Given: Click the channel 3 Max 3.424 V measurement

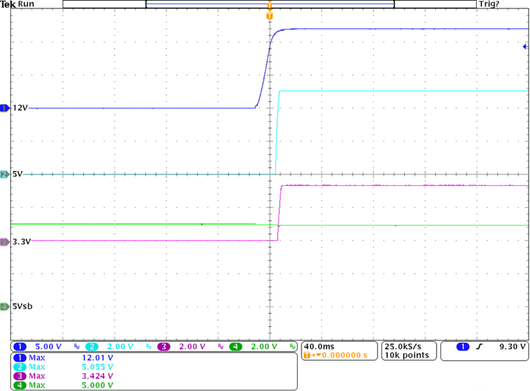Looking at the screenshot, I should (63, 376).
